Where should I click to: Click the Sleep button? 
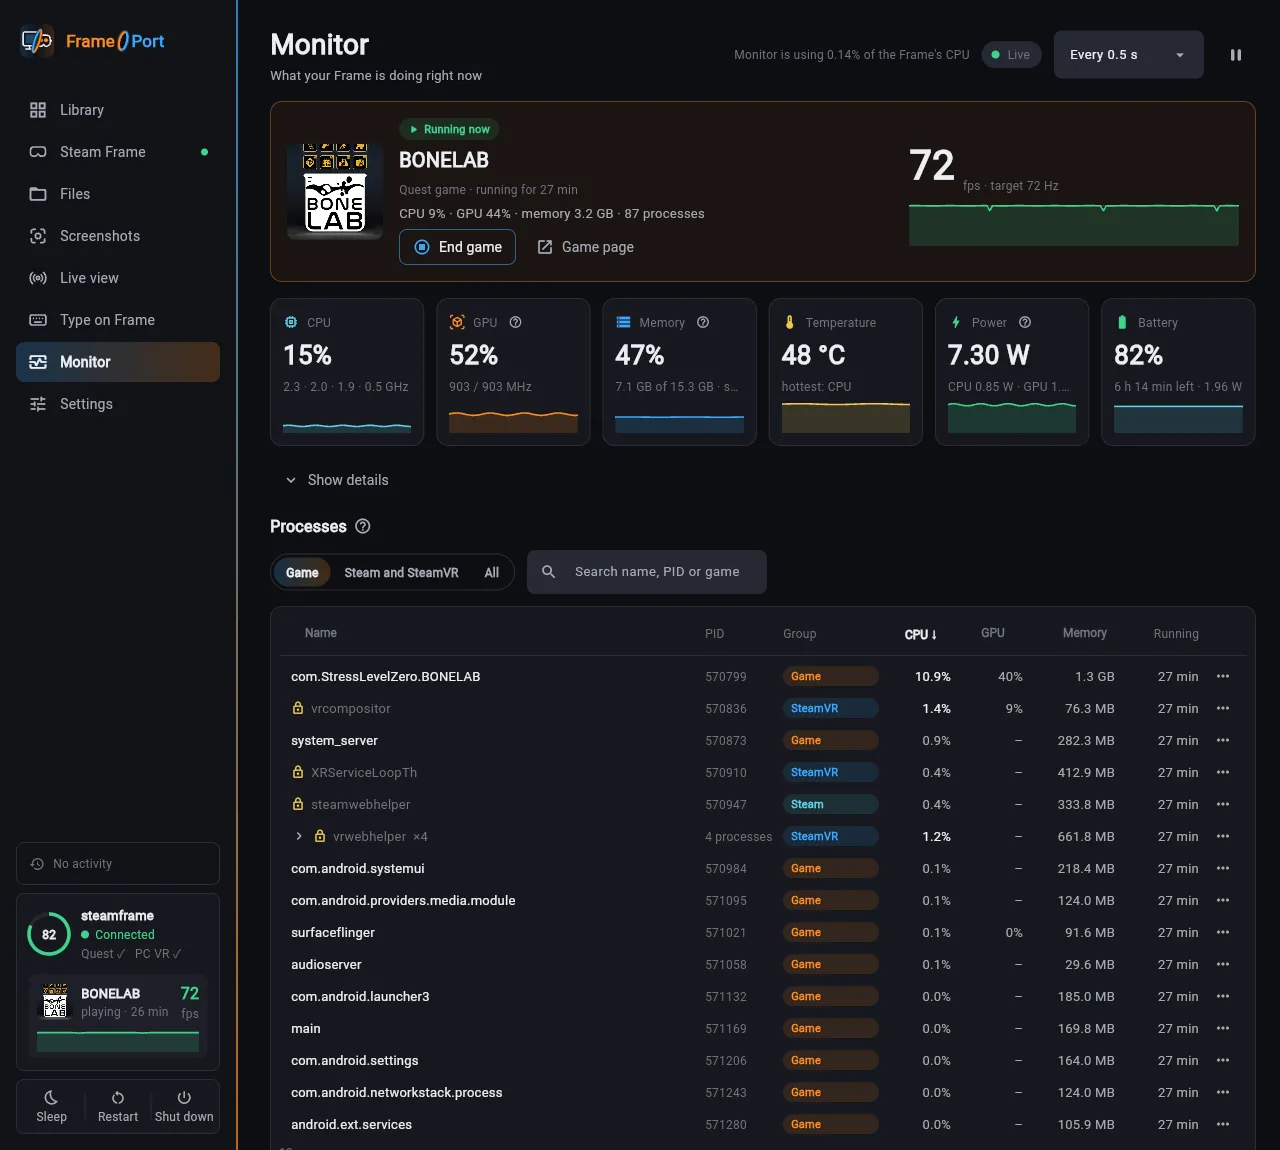(51, 1106)
